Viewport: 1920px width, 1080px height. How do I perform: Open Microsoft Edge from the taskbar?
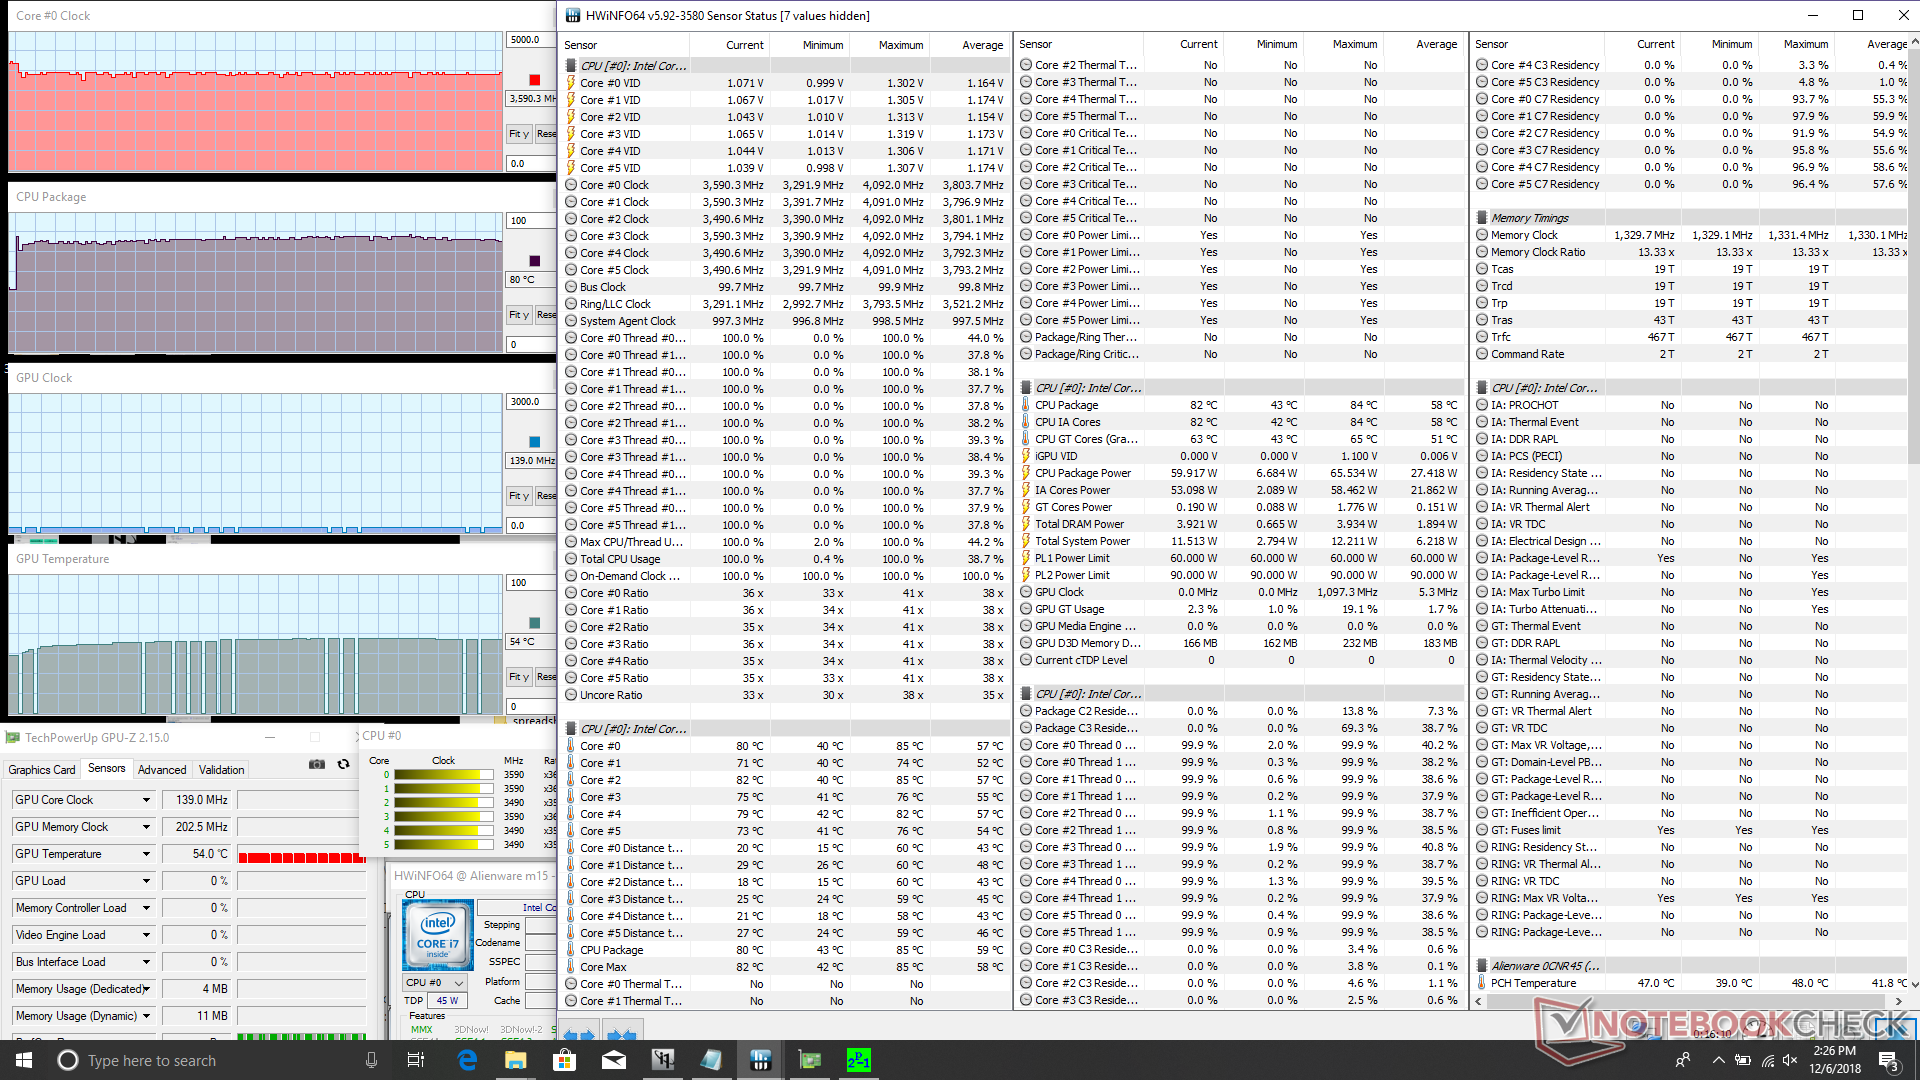pyautogui.click(x=467, y=1060)
